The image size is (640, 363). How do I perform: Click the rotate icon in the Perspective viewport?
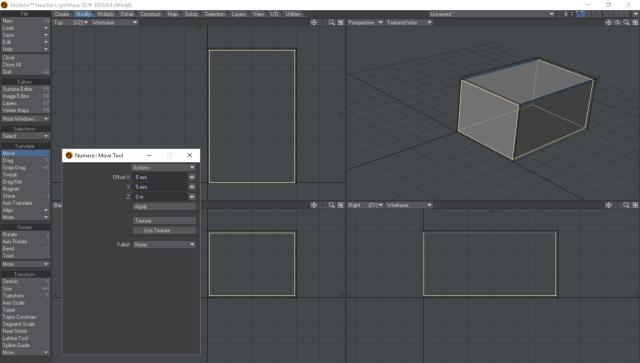click(617, 22)
